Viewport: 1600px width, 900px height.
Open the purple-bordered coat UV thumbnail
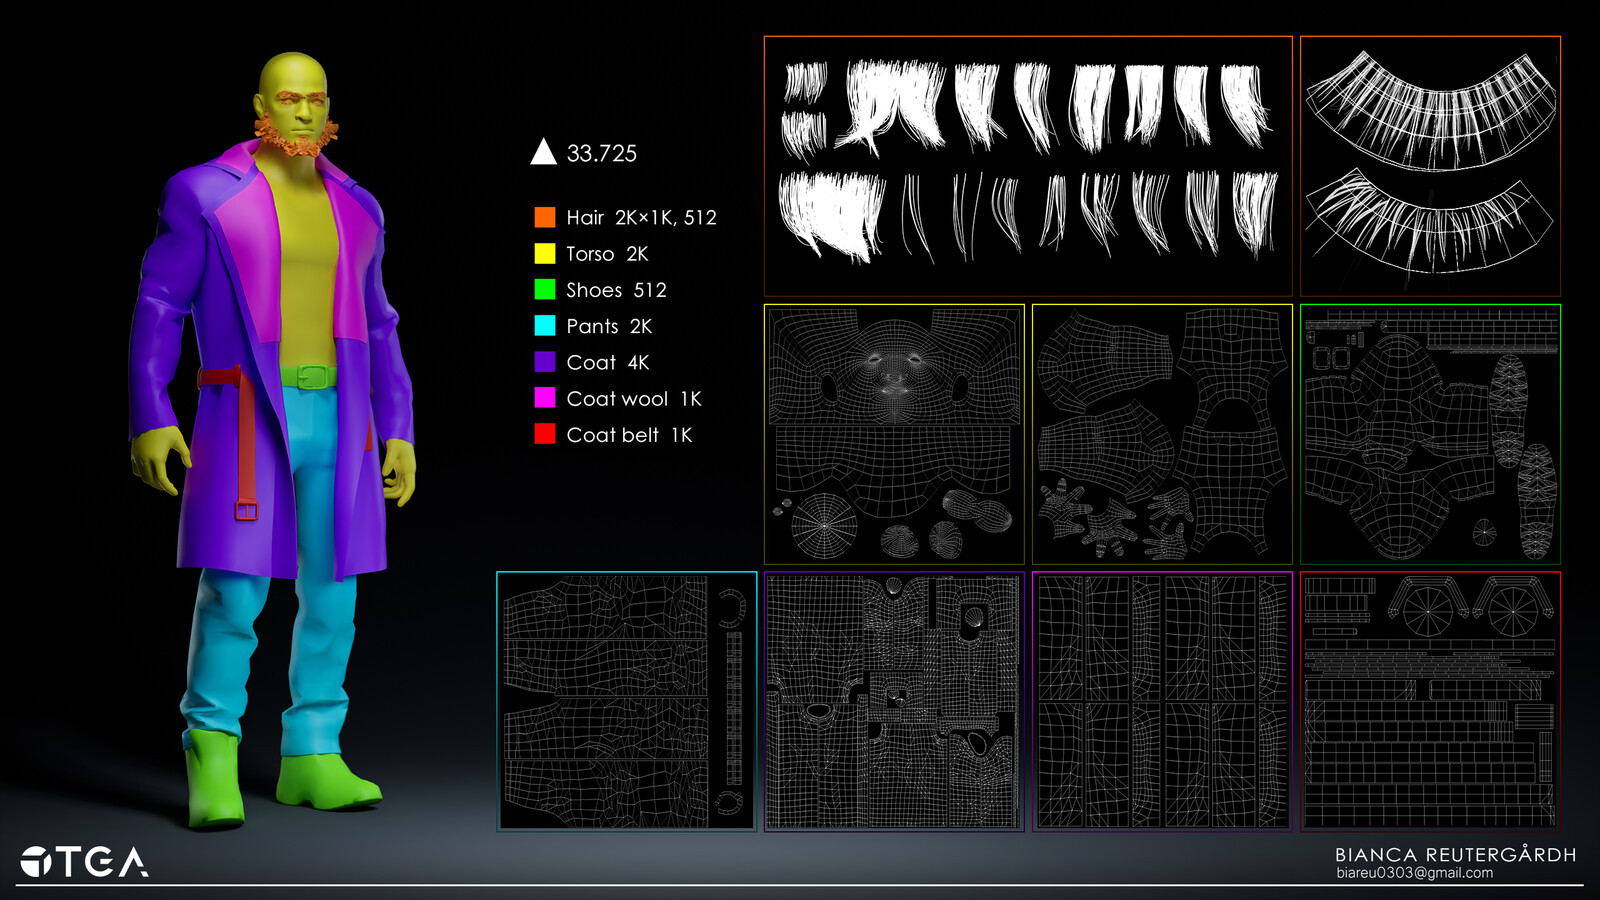coord(894,701)
